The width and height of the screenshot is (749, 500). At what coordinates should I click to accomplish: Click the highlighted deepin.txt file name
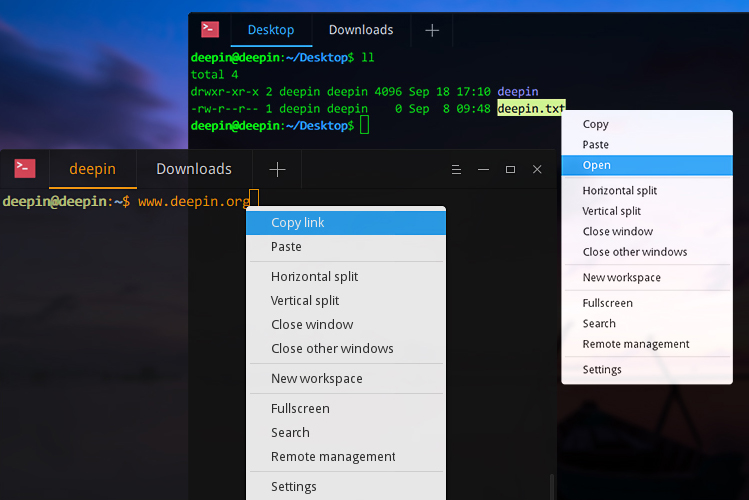point(531,108)
